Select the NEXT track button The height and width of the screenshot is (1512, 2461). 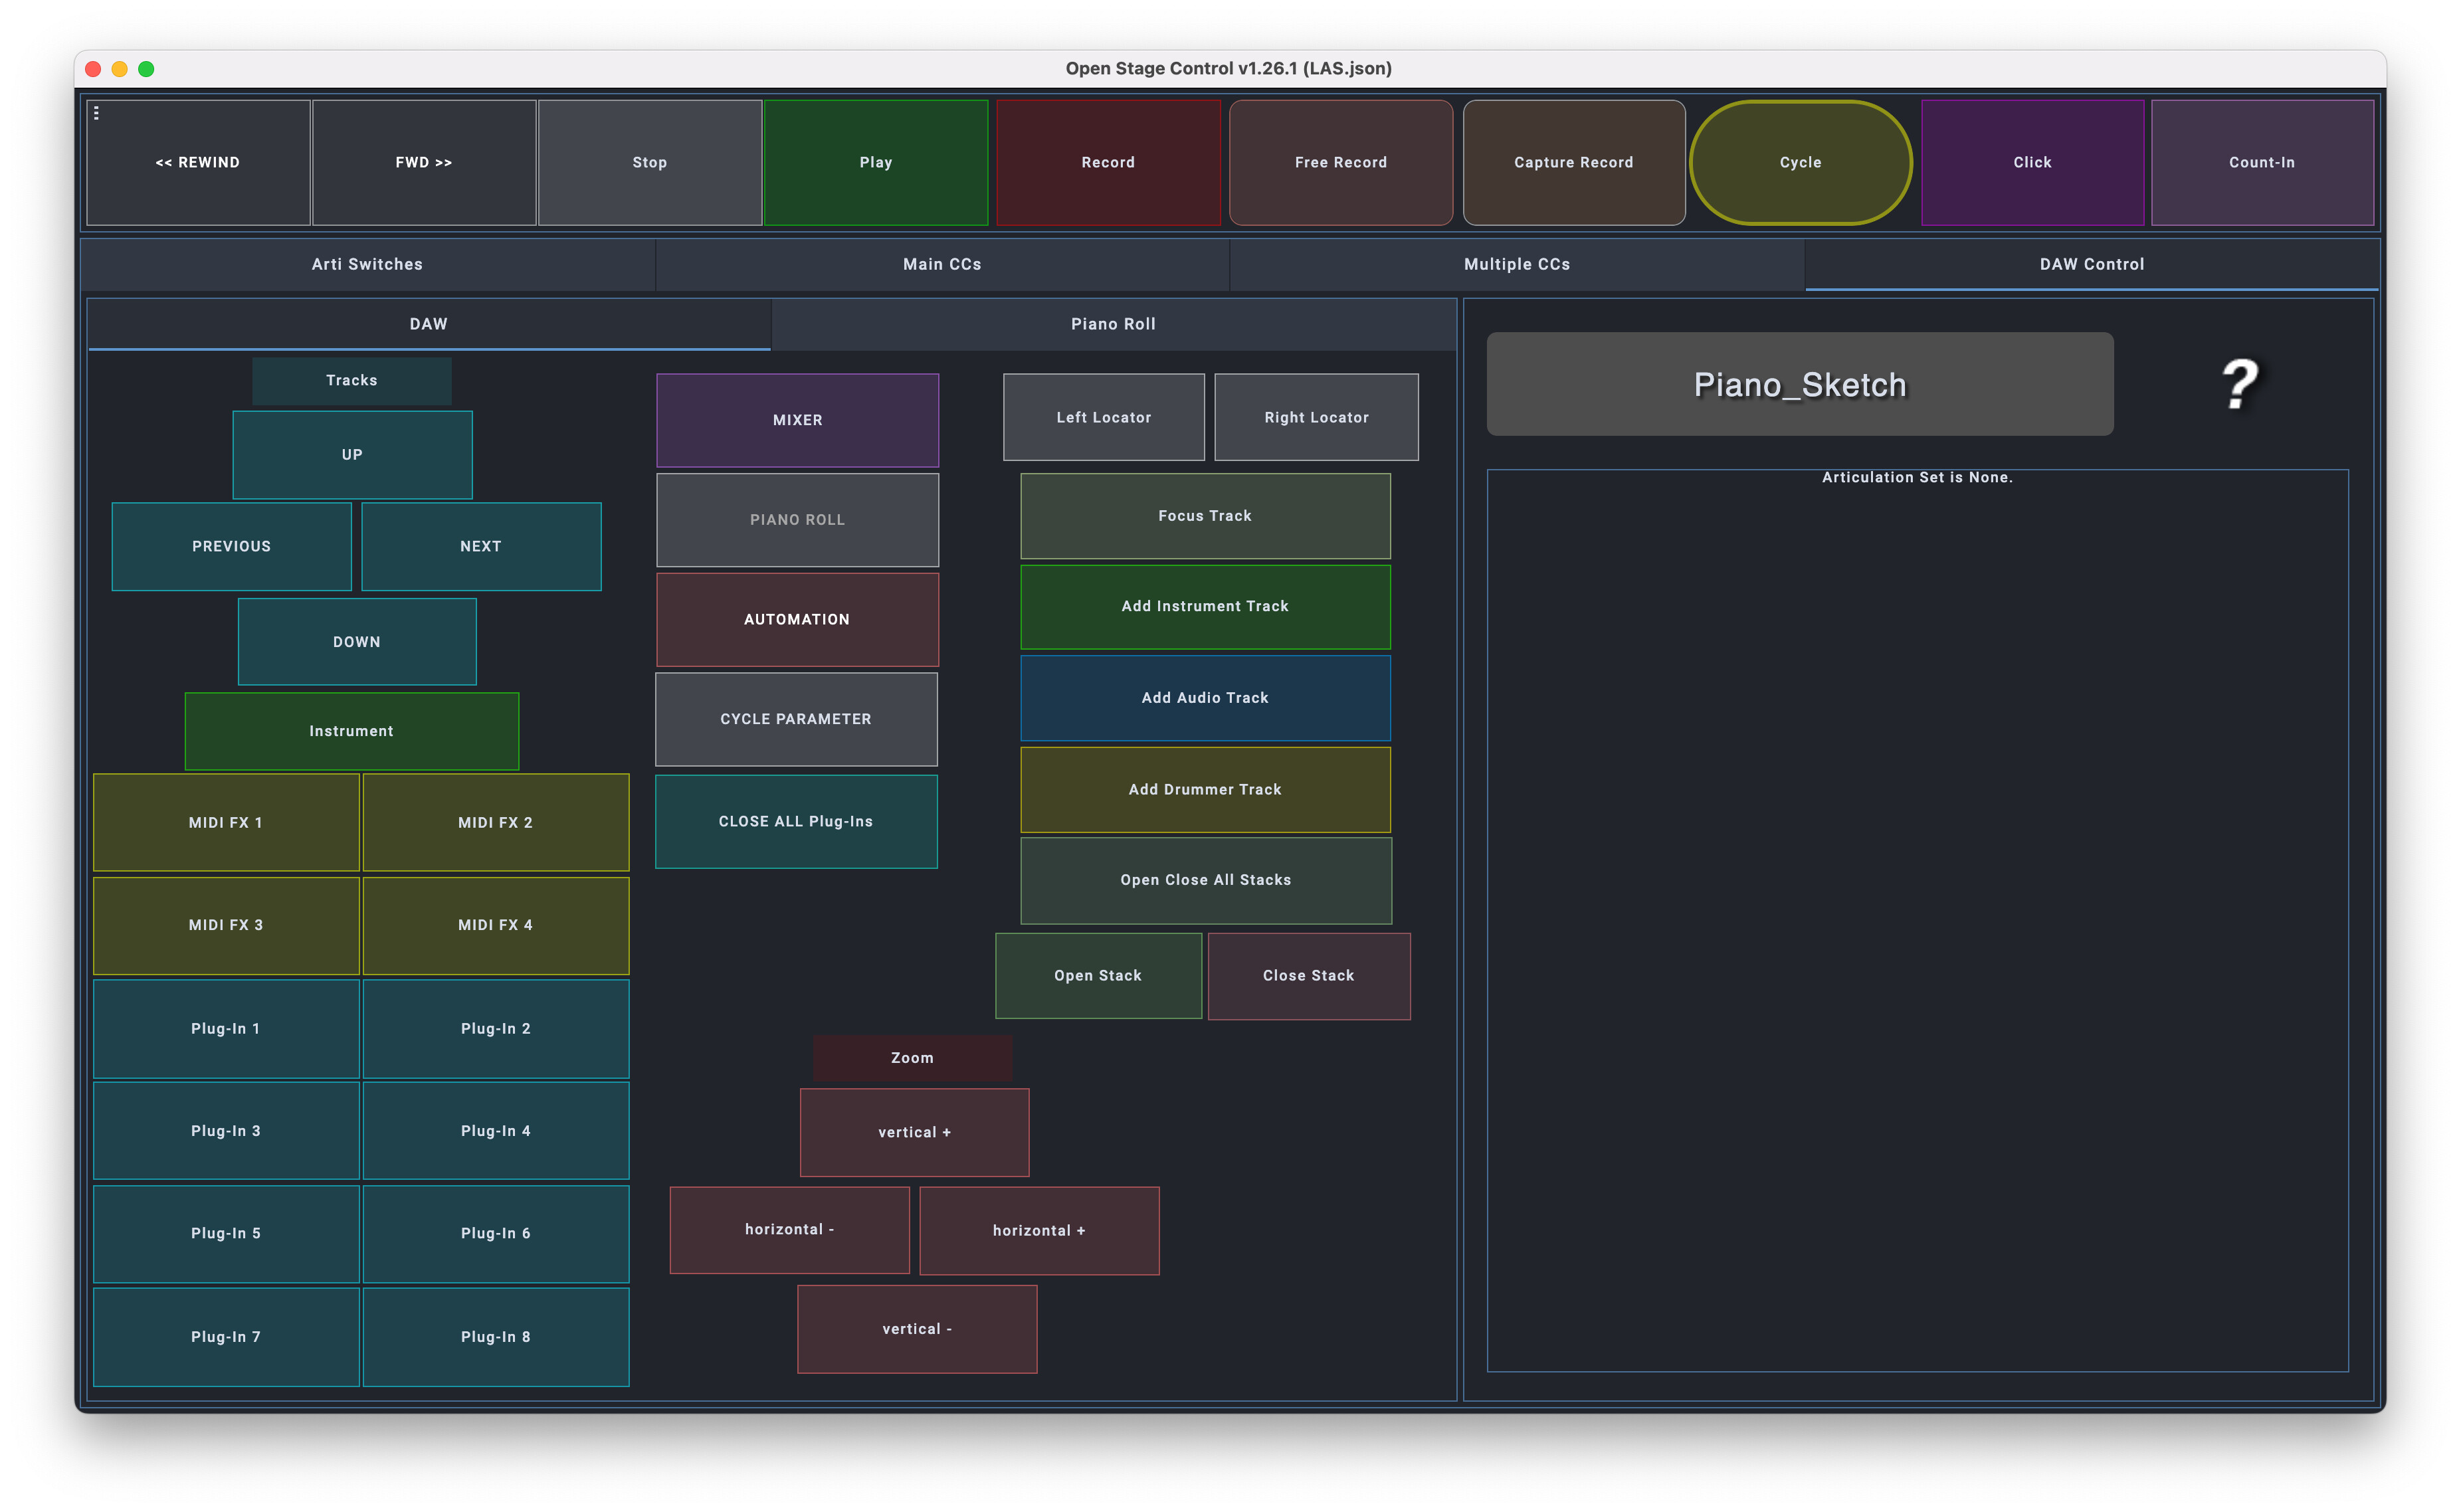[x=480, y=546]
